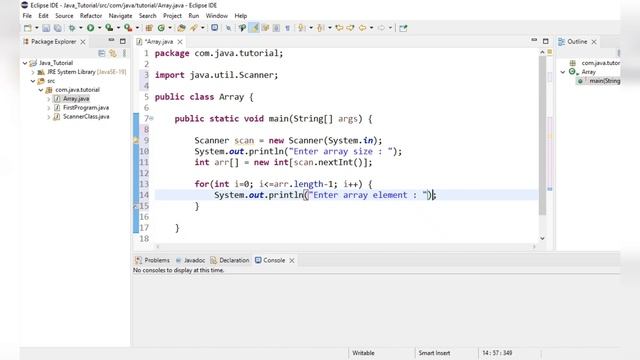Click the Search flashlight toolbar icon
The height and width of the screenshot is (360, 640).
[x=193, y=28]
